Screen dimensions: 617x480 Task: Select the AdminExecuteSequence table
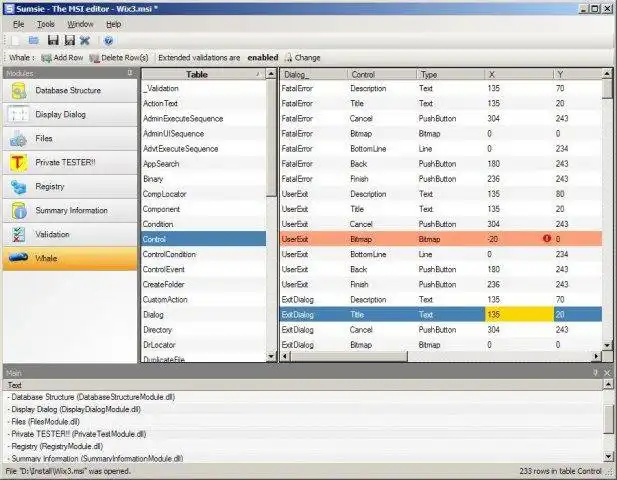(x=203, y=118)
